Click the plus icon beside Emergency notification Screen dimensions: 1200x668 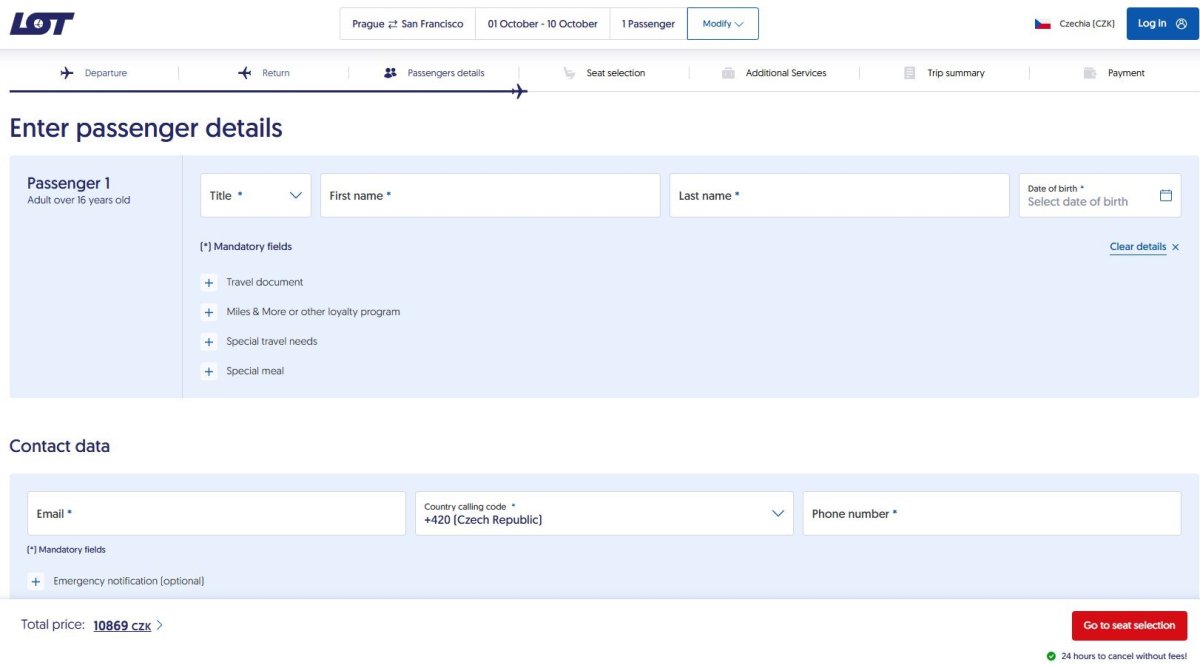36,581
